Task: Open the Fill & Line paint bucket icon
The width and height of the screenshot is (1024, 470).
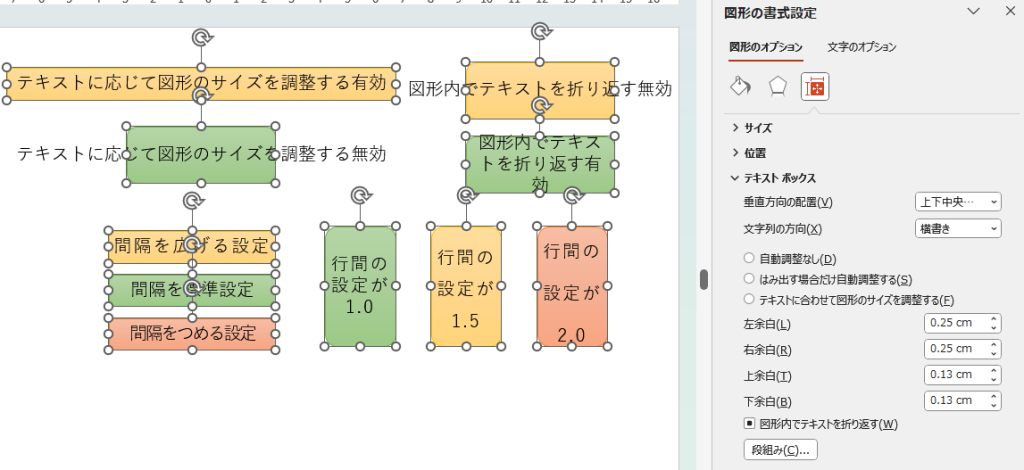Action: (x=740, y=87)
